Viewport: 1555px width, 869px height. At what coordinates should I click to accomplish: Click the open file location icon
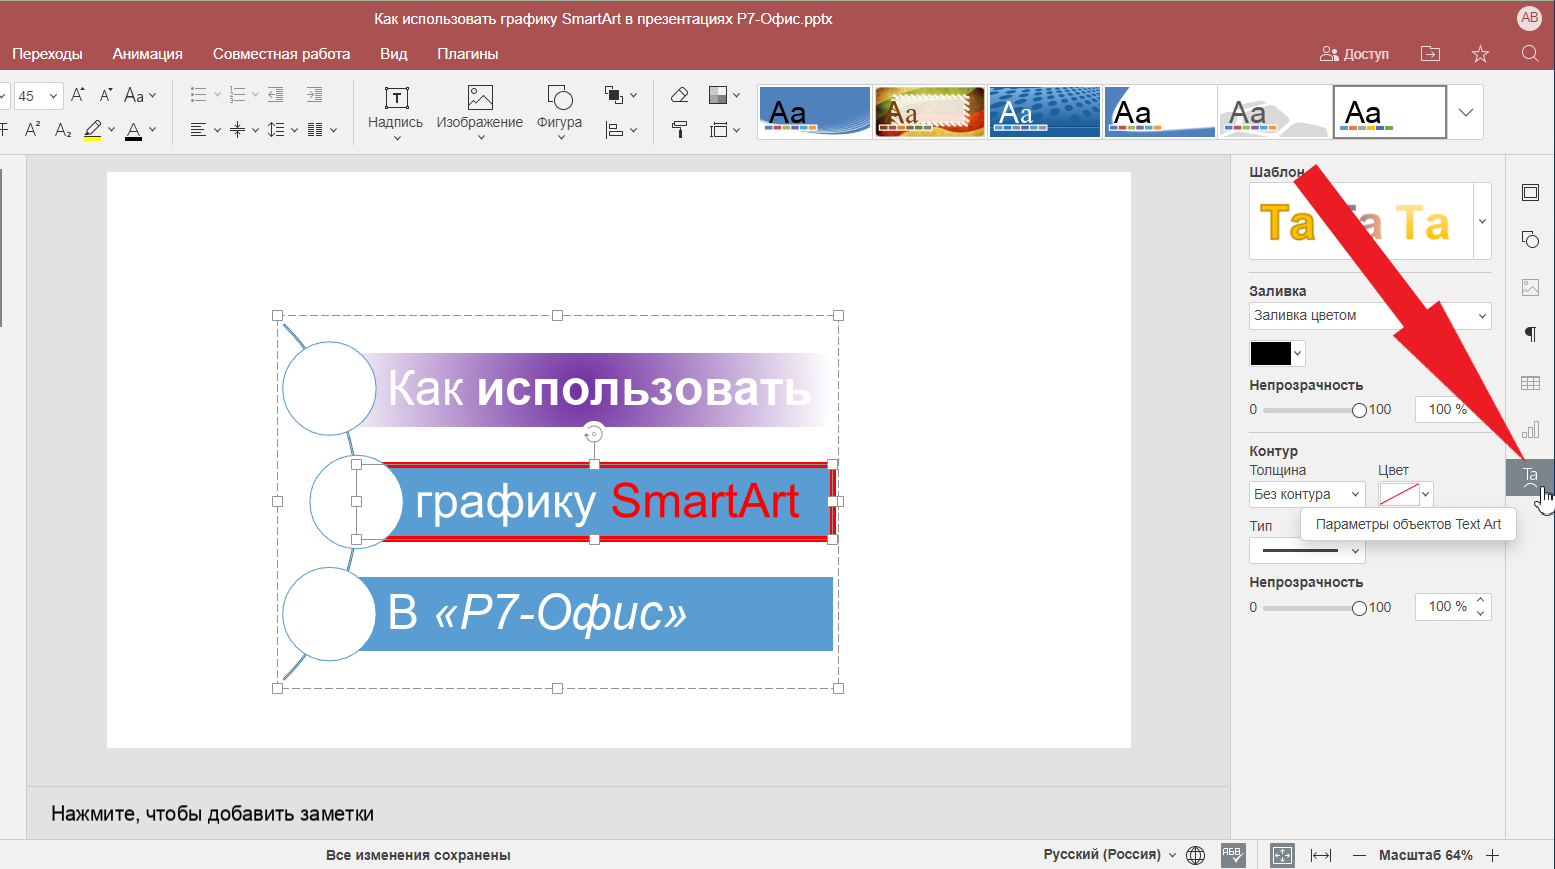click(x=1431, y=54)
